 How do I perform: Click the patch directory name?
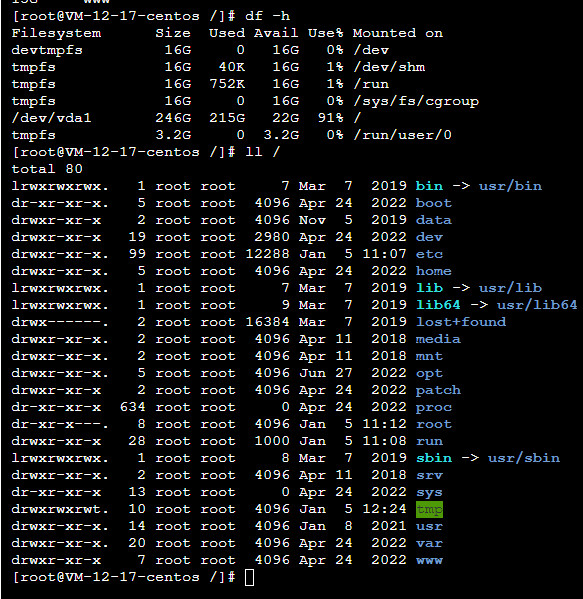click(x=438, y=390)
